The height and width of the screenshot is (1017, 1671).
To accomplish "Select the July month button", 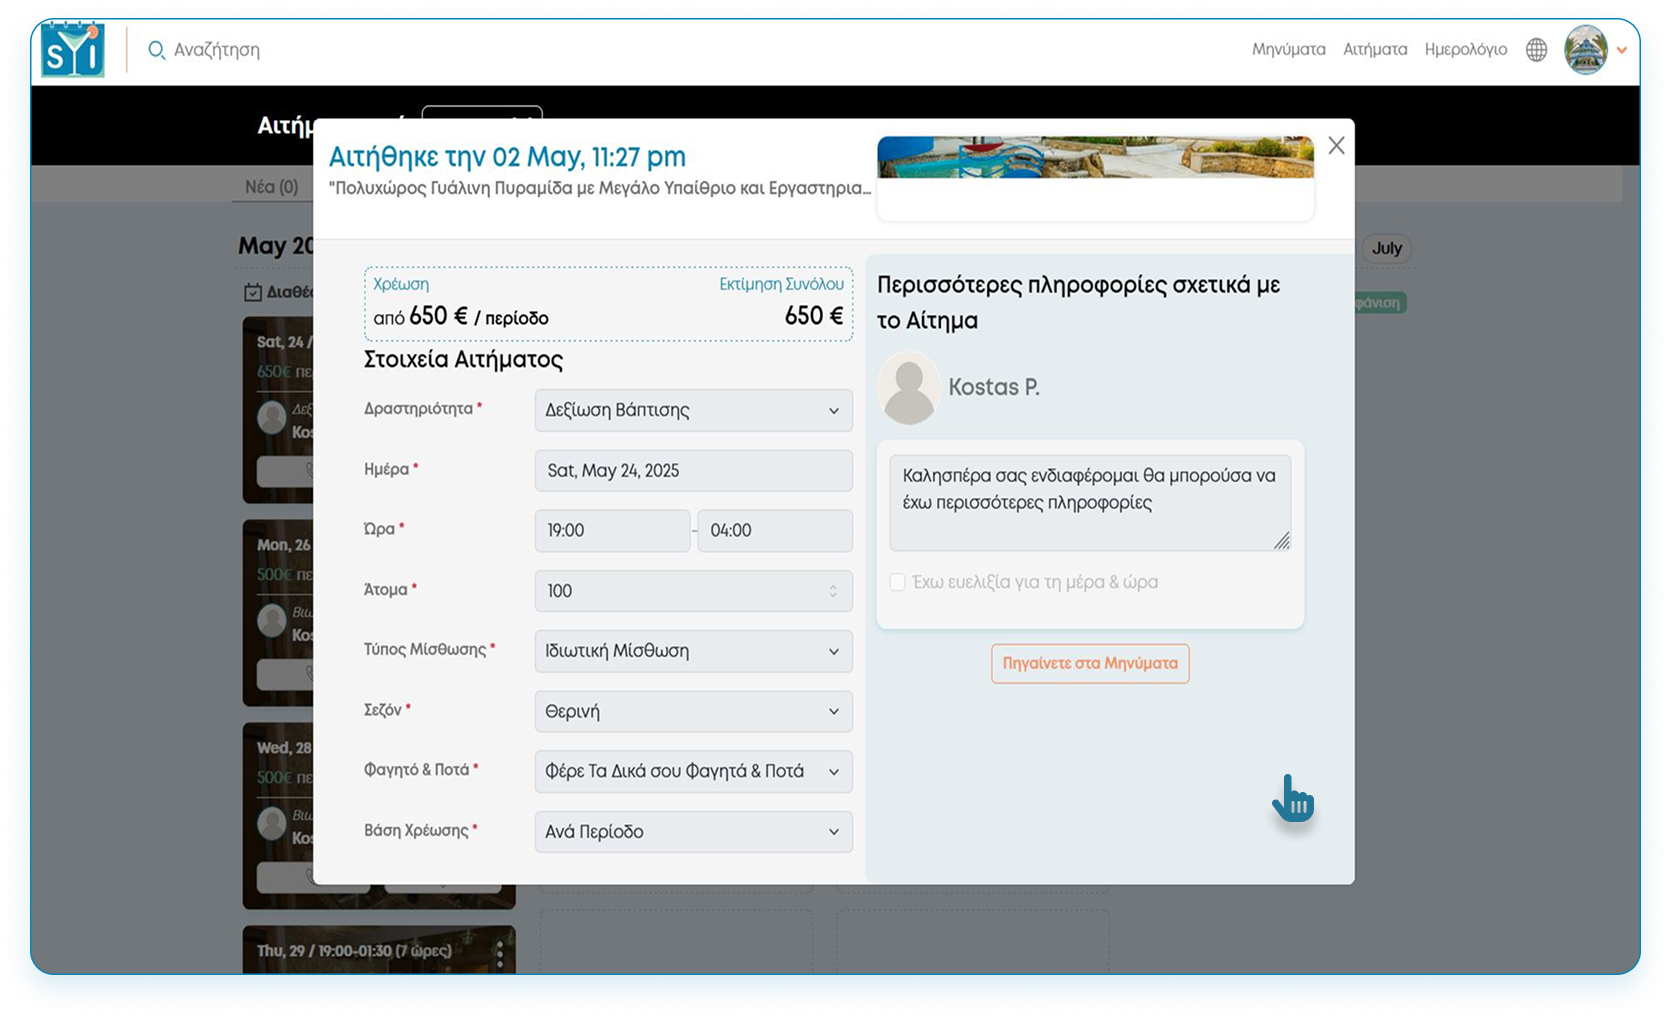I will pos(1386,248).
